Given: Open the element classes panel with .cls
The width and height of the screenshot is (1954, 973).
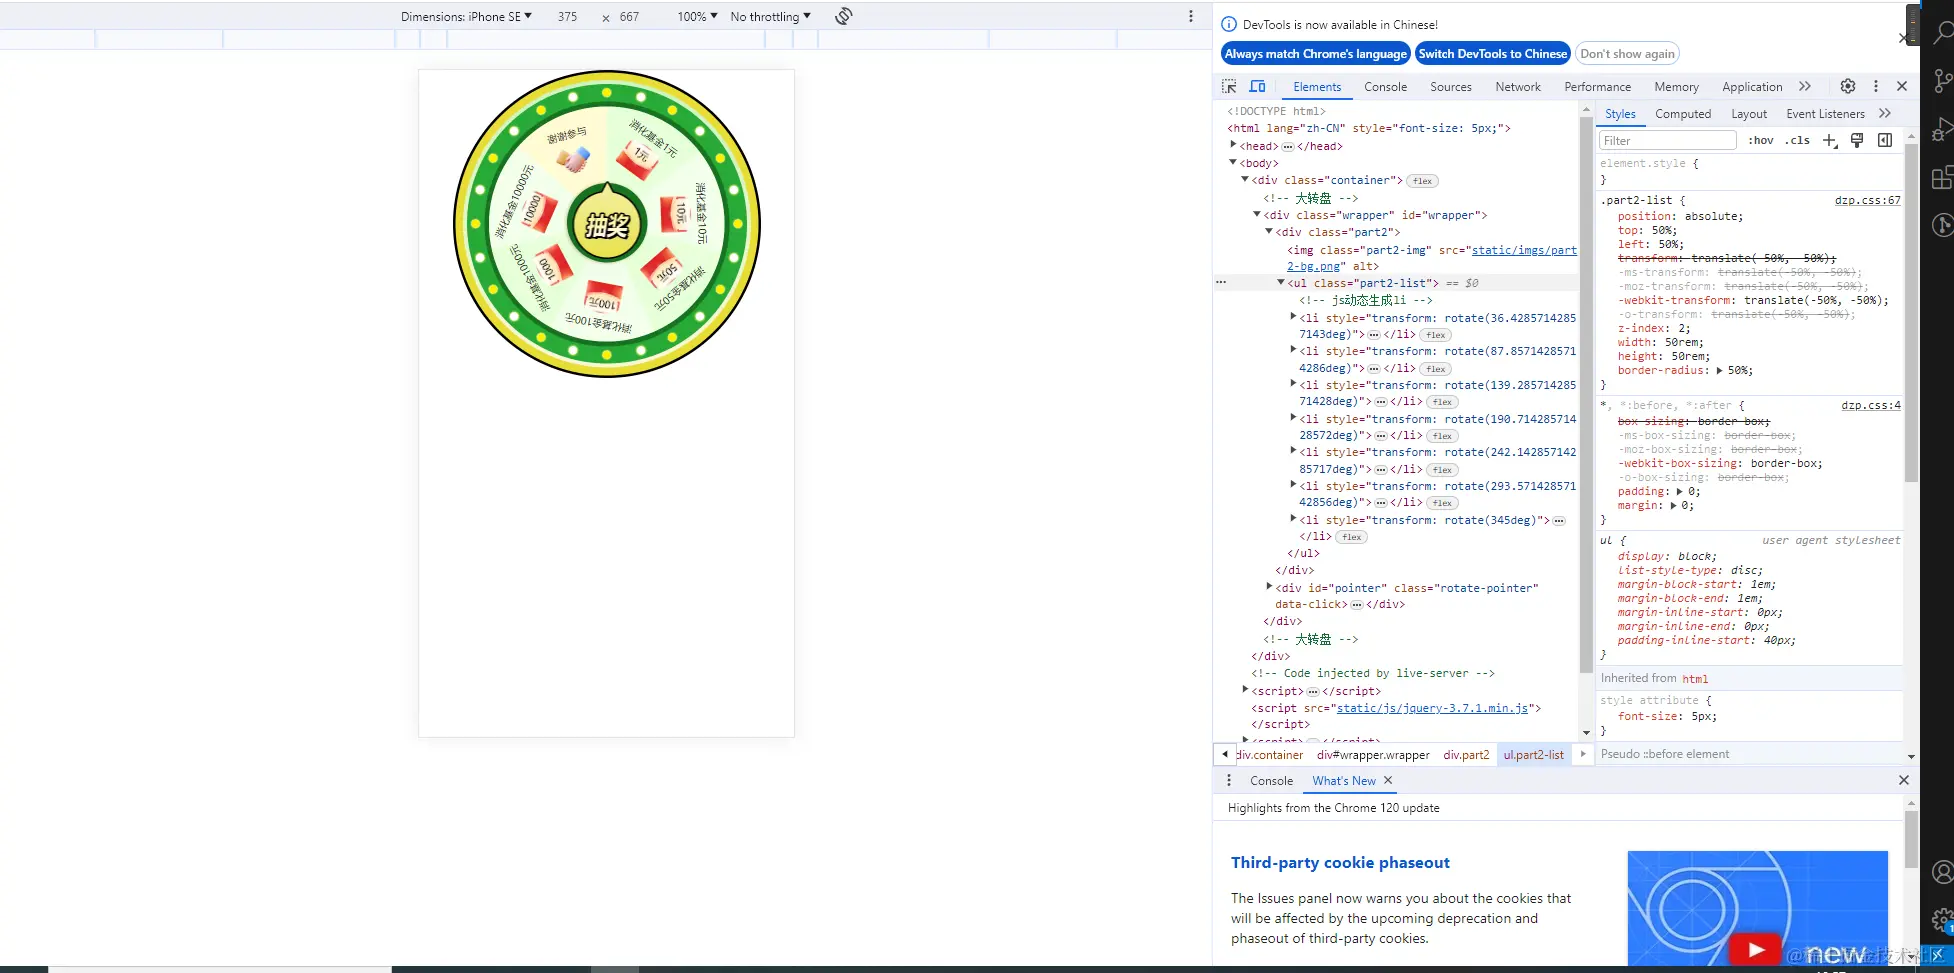Looking at the screenshot, I should click(1797, 140).
